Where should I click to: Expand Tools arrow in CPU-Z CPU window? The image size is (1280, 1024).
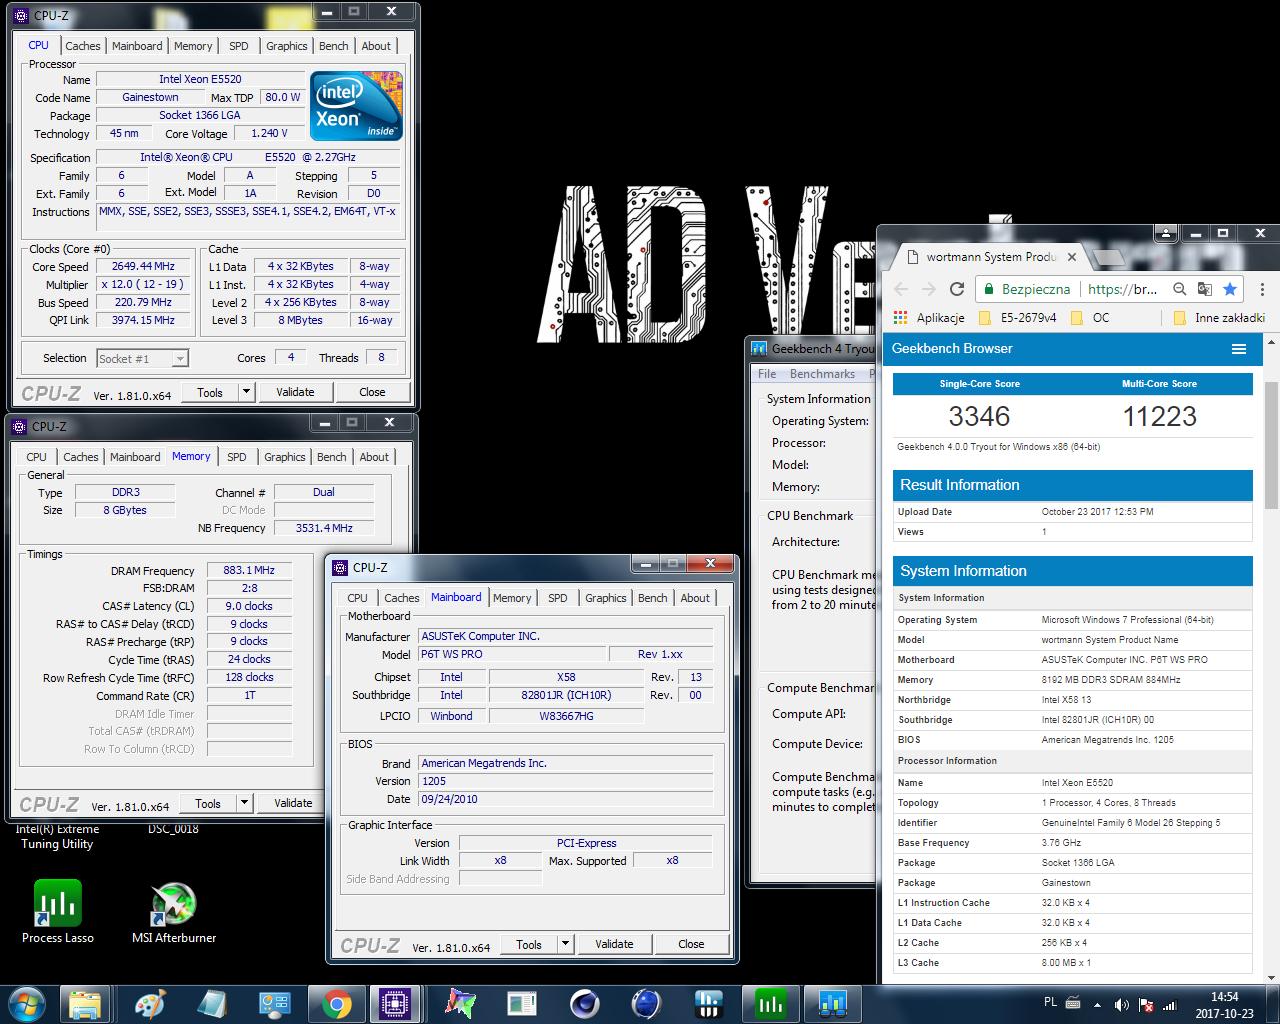pos(246,392)
